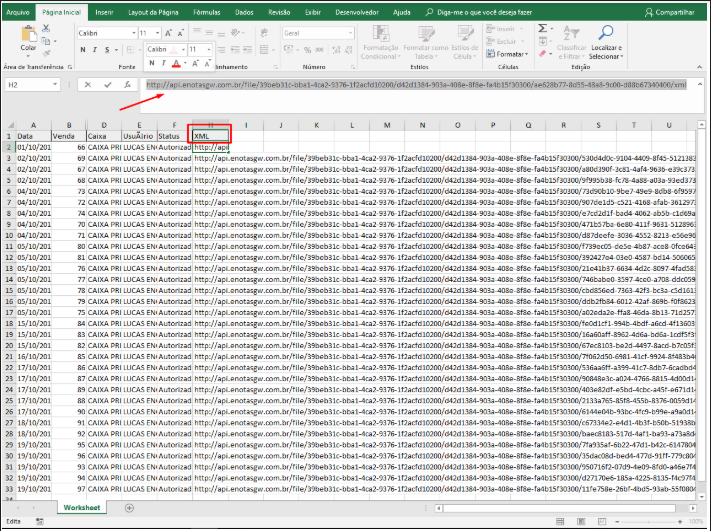The height and width of the screenshot is (531, 711).
Task: Cancel the formula bar entry with the X
Action: click(88, 85)
